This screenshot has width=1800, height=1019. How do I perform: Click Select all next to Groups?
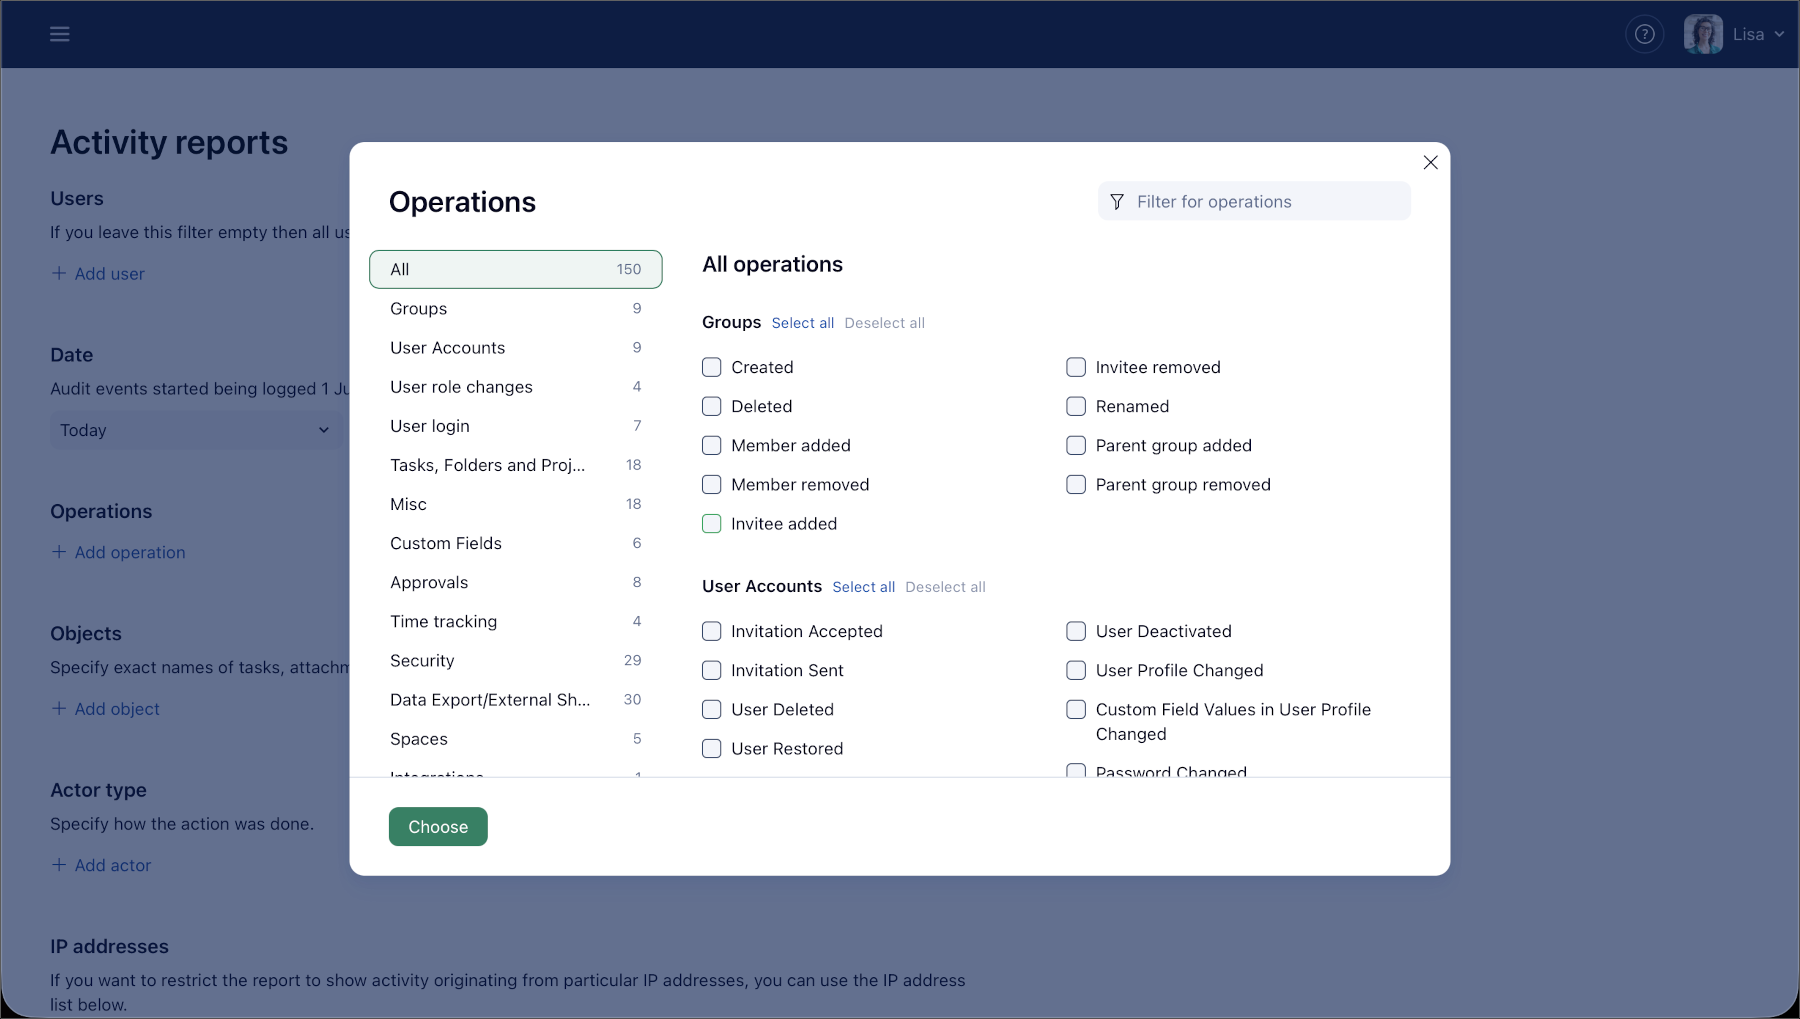pyautogui.click(x=802, y=323)
